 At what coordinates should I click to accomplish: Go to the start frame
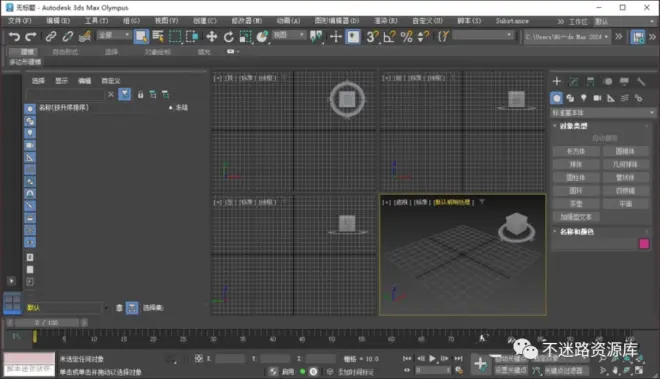coord(407,359)
